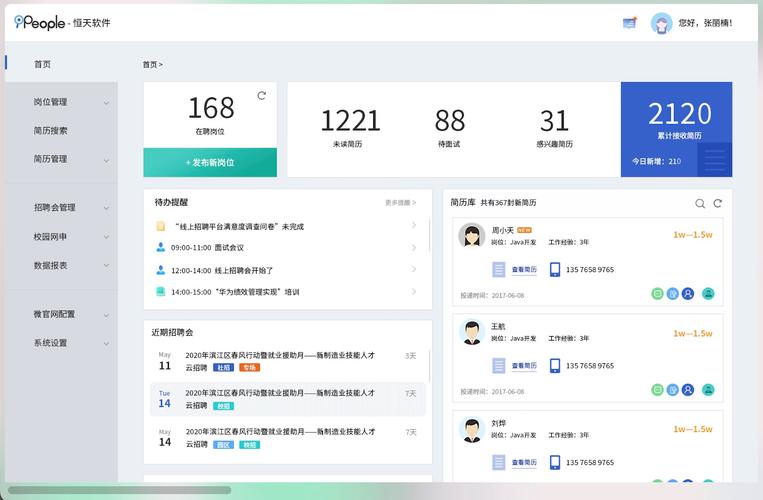The height and width of the screenshot is (500, 763).
Task: Click the list icon on 累计接收简历 card
Action: click(713, 160)
